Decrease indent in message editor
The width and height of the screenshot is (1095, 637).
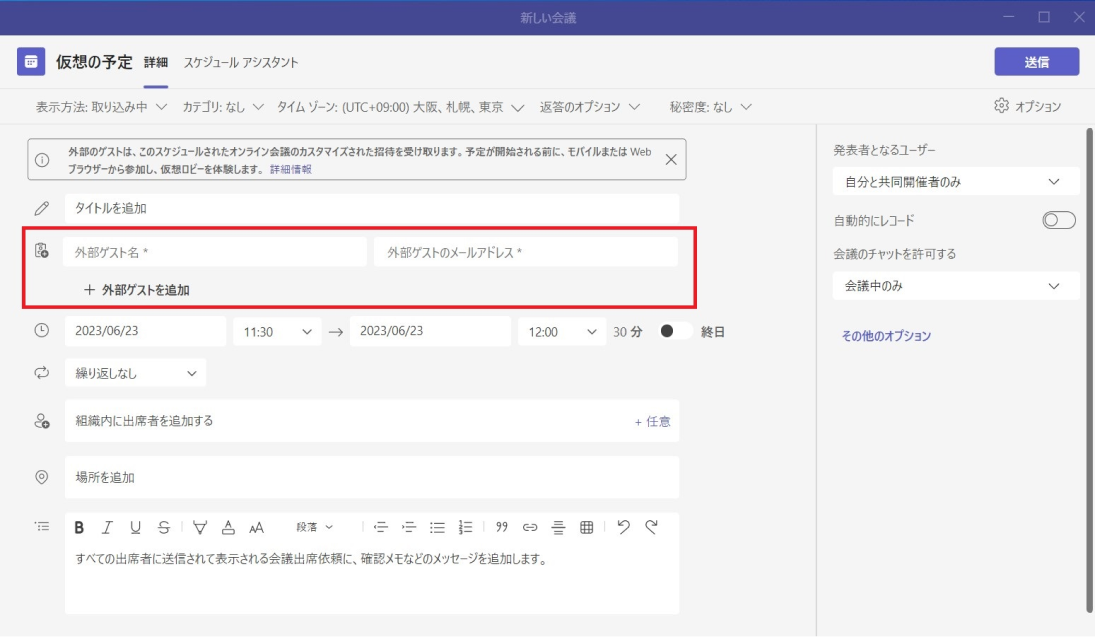tap(381, 527)
